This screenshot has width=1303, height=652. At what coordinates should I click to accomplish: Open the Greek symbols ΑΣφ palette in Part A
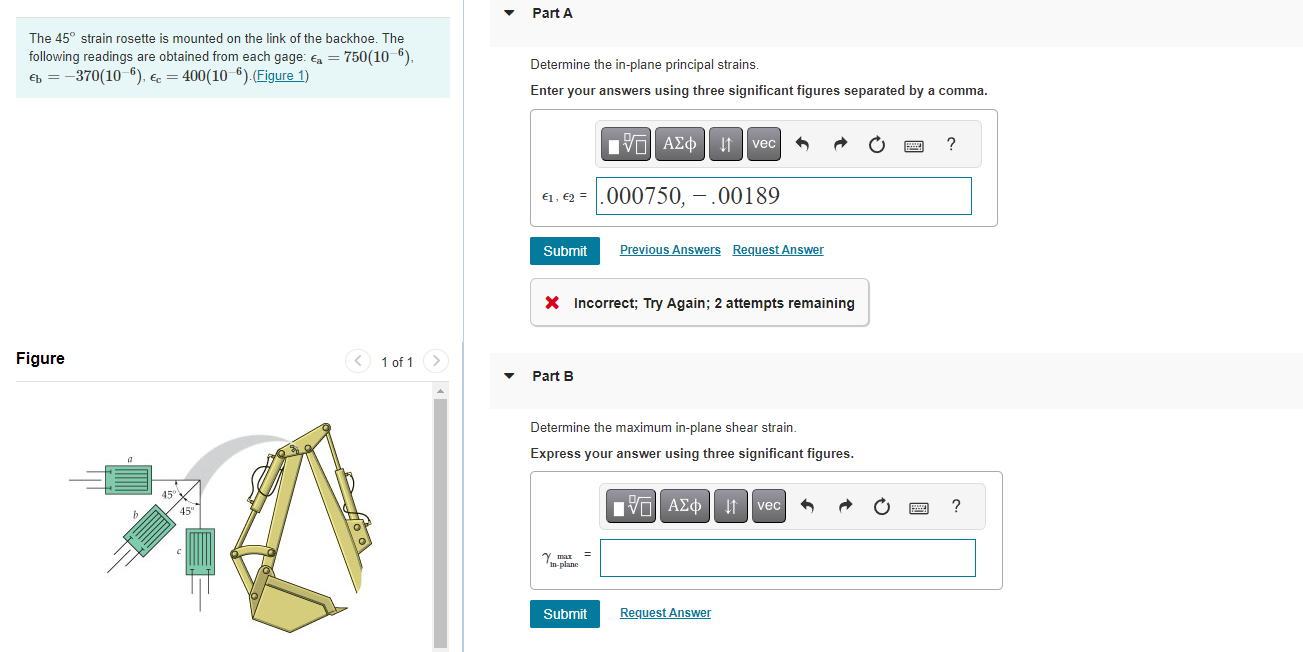pos(679,143)
